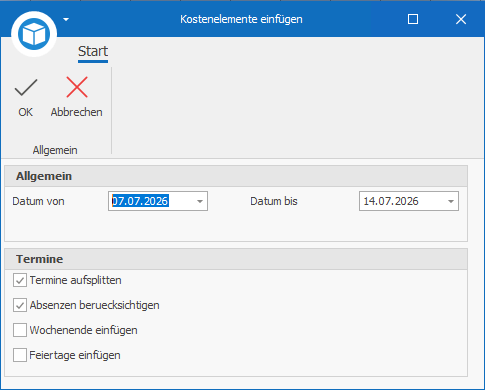This screenshot has width=485, height=390.
Task: Open the Datum bis calendar dropdown
Action: 451,201
